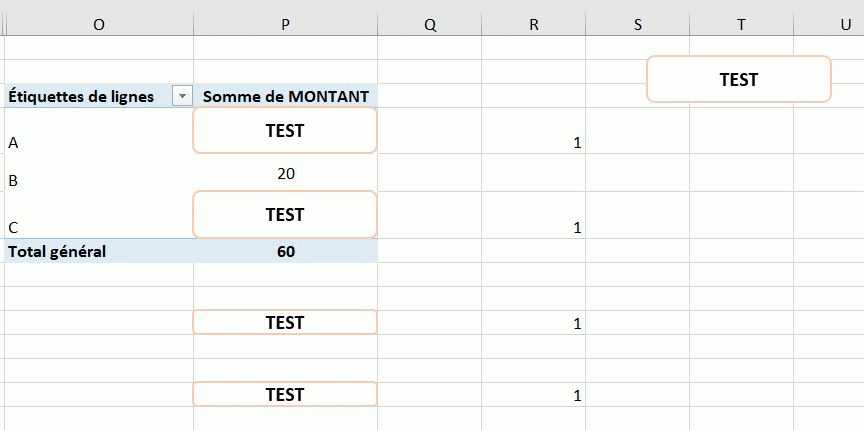
Task: Click the Somme de MONTANT header cell
Action: click(x=285, y=96)
